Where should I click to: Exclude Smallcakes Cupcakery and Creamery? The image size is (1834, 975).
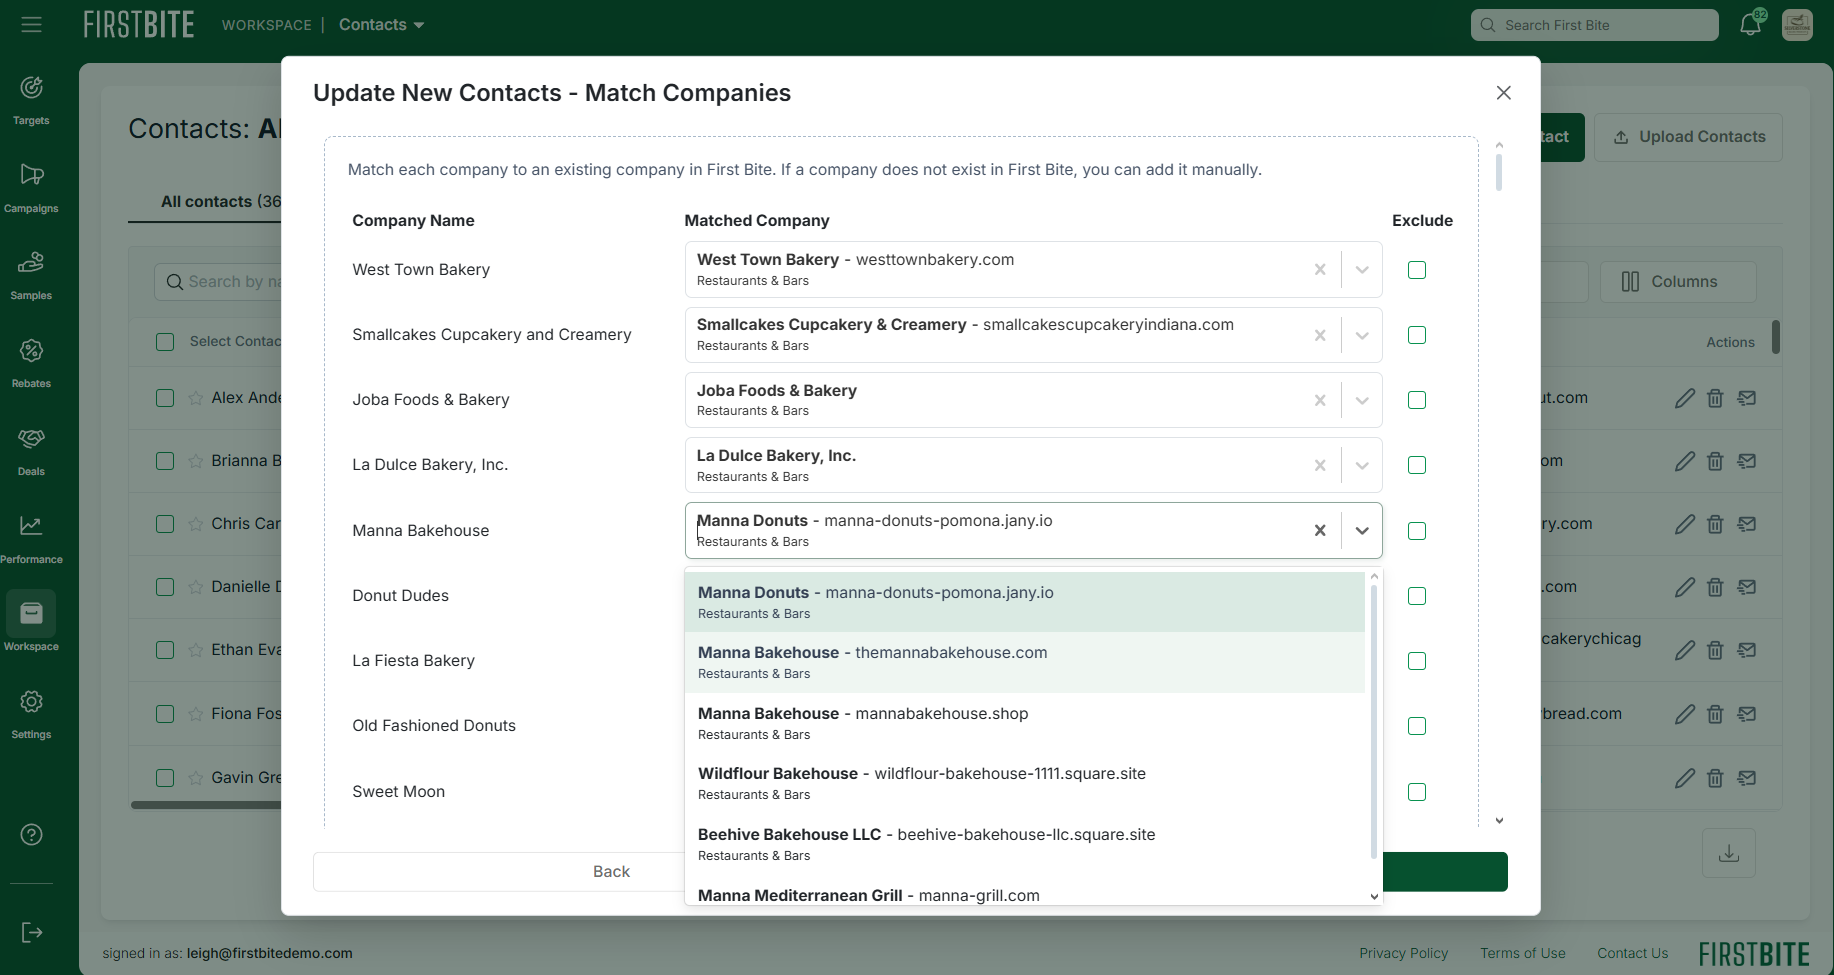pos(1417,335)
